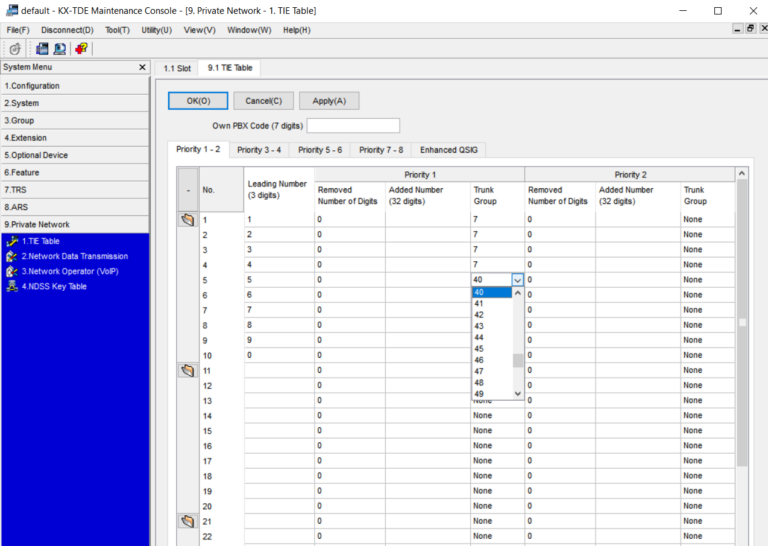768x546 pixels.
Task: Click the Own PBX Code input field
Action: (x=353, y=125)
